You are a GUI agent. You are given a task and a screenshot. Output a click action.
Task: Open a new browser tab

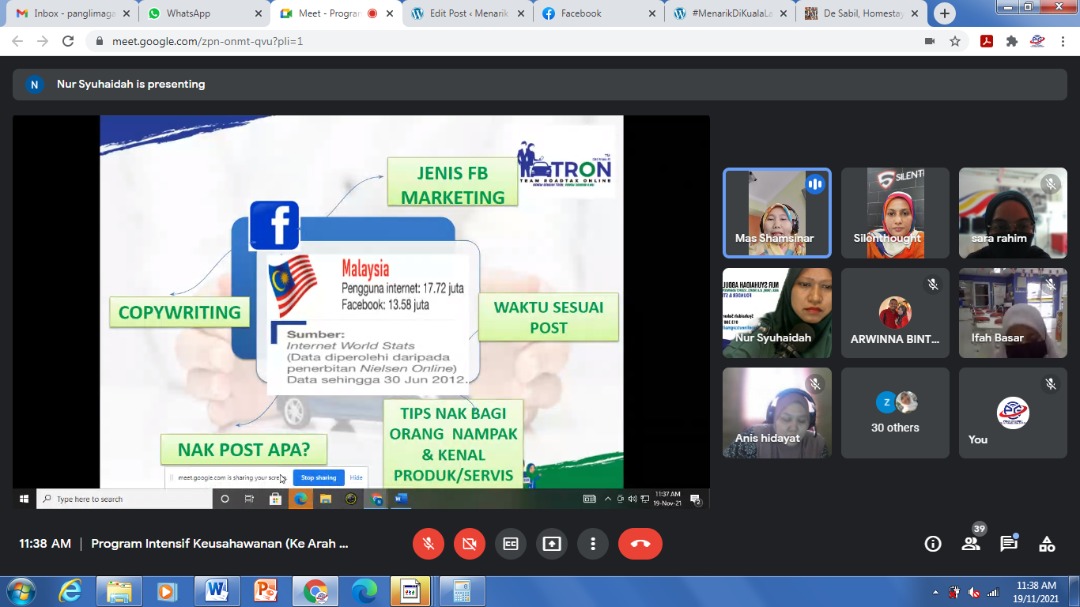coord(945,14)
